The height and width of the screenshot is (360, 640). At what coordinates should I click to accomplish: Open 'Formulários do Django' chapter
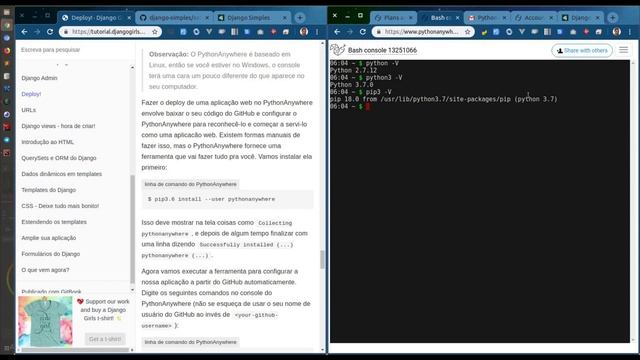51,254
